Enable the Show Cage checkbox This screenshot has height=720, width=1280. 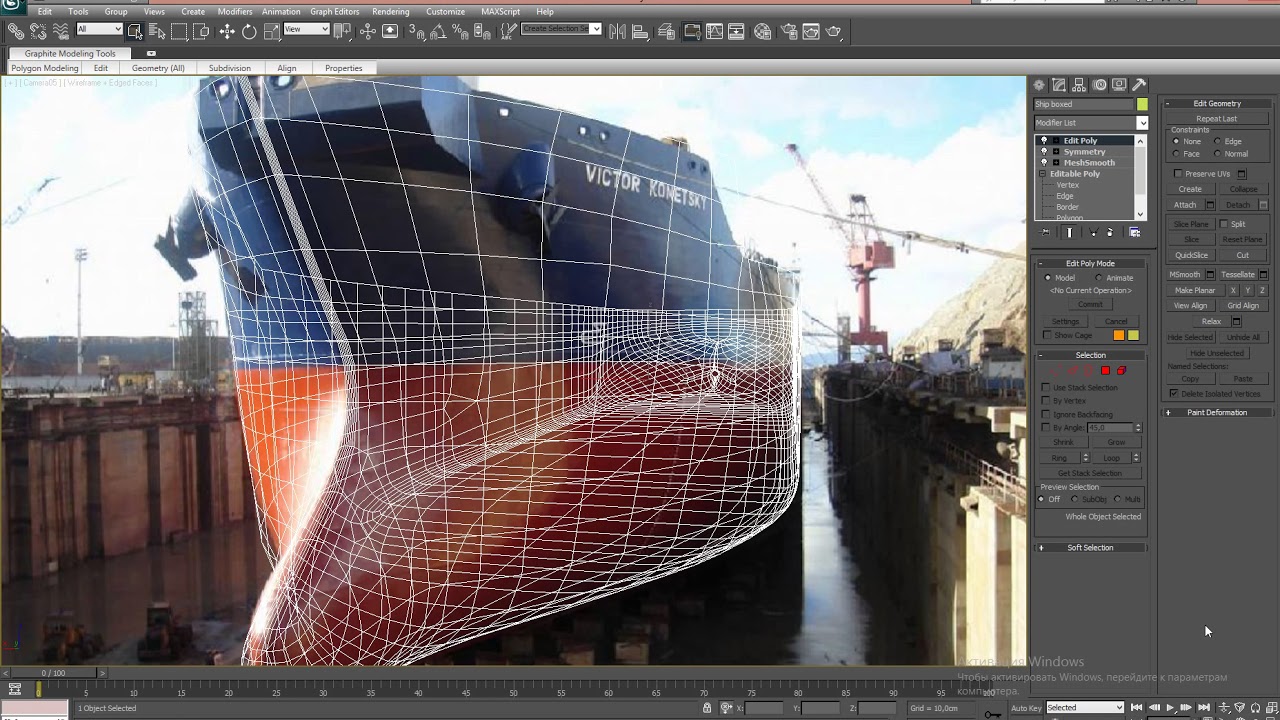(x=1047, y=335)
